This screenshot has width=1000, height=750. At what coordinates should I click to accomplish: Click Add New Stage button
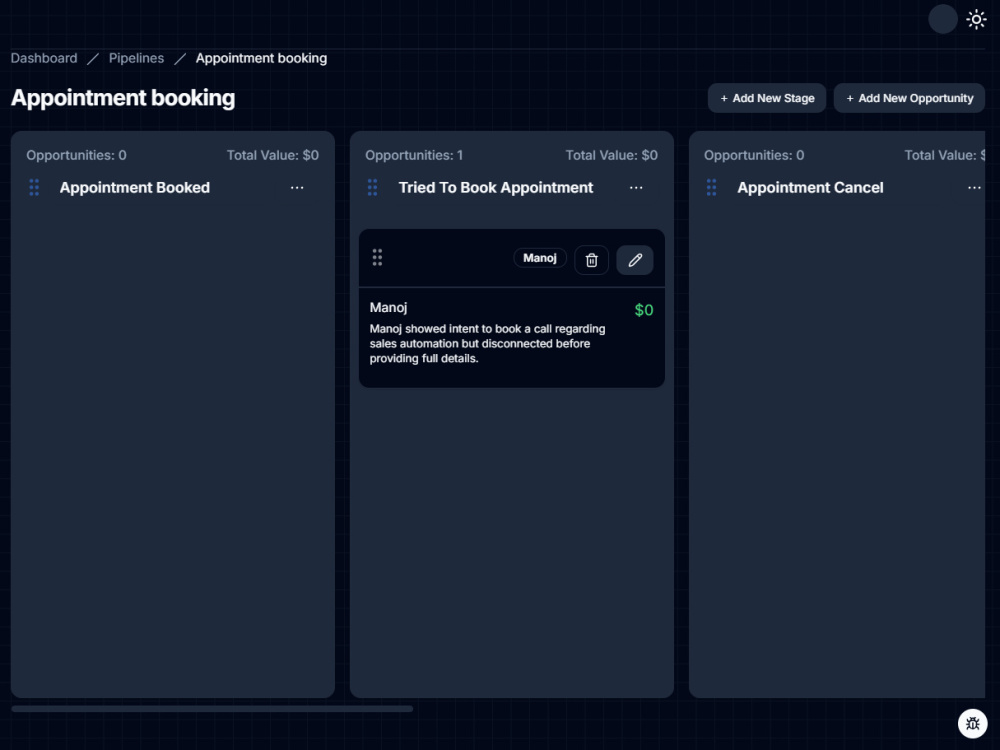pyautogui.click(x=767, y=98)
